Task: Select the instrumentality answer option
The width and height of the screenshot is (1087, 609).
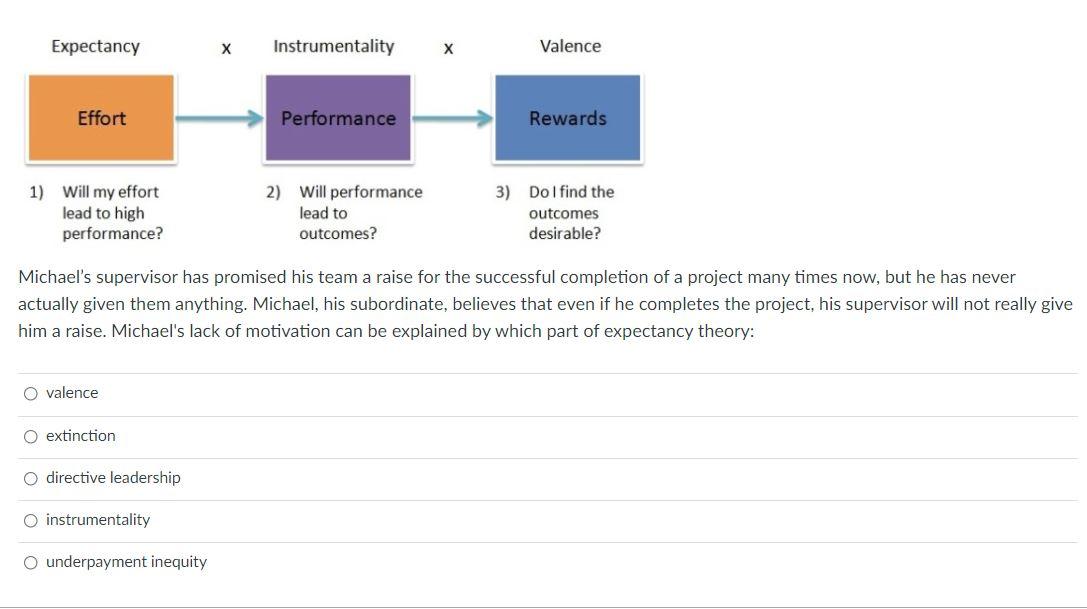Action: [31, 520]
